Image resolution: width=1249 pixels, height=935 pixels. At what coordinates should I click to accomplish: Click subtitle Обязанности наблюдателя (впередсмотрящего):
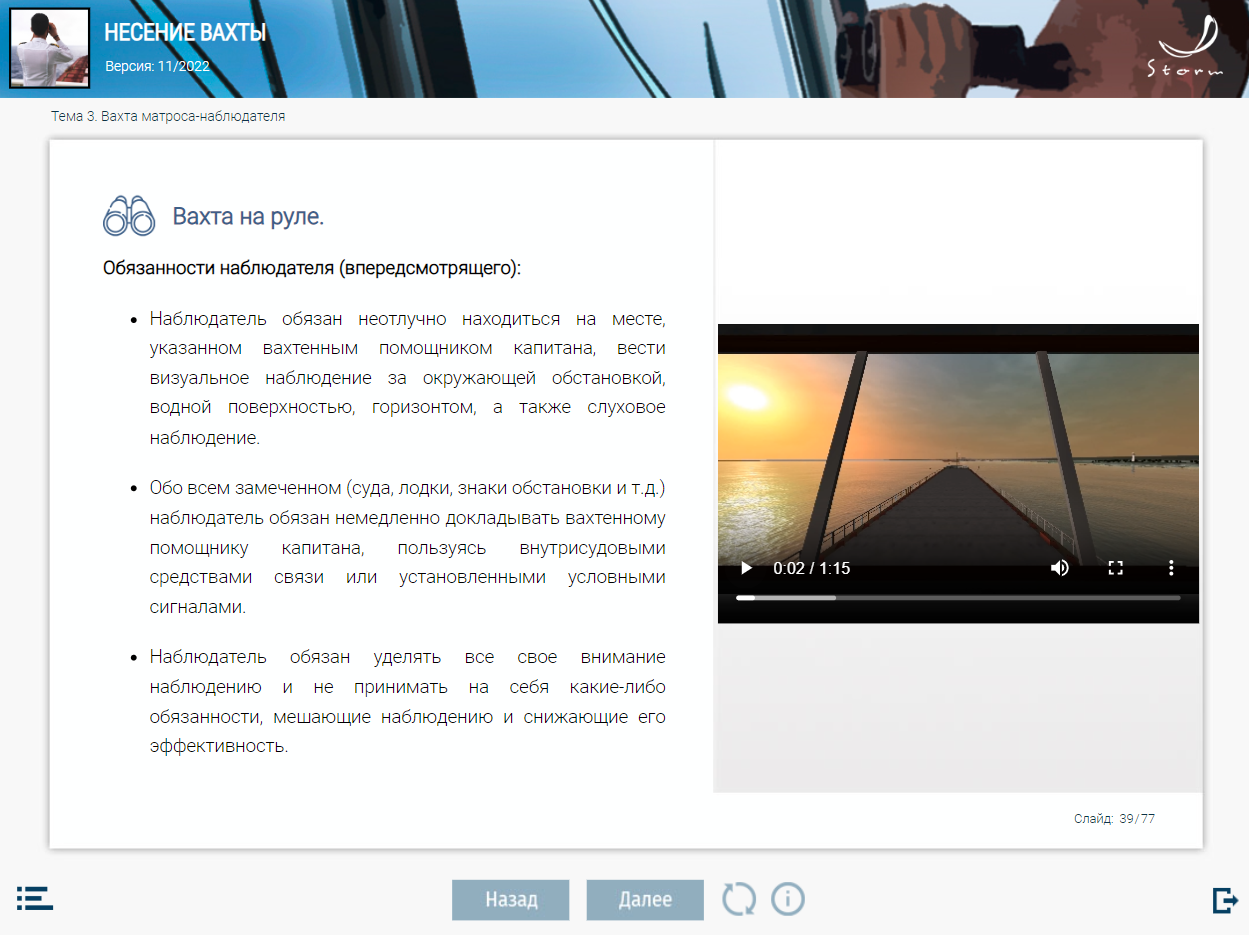312,269
